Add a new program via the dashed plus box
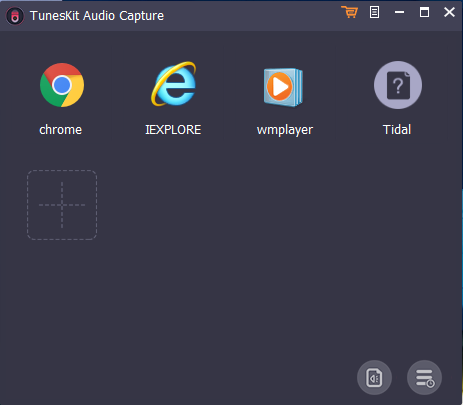Image resolution: width=463 pixels, height=405 pixels. point(62,205)
